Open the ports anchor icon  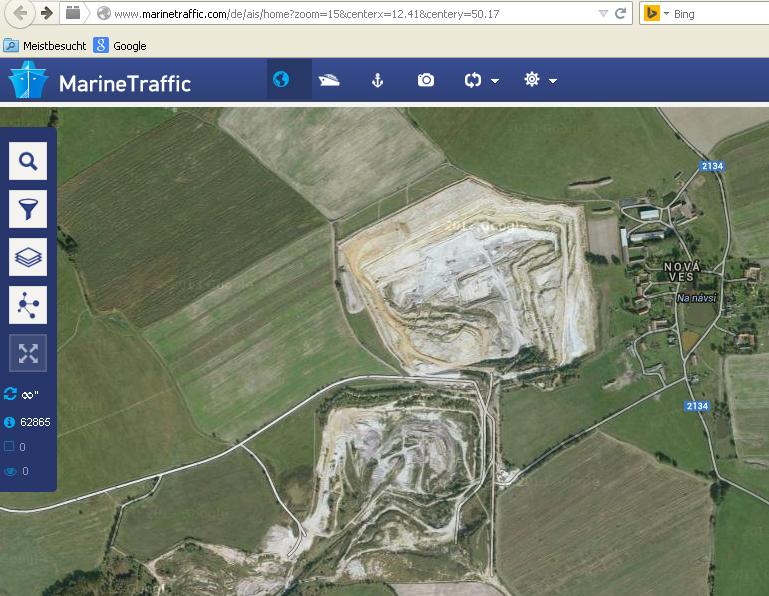378,80
